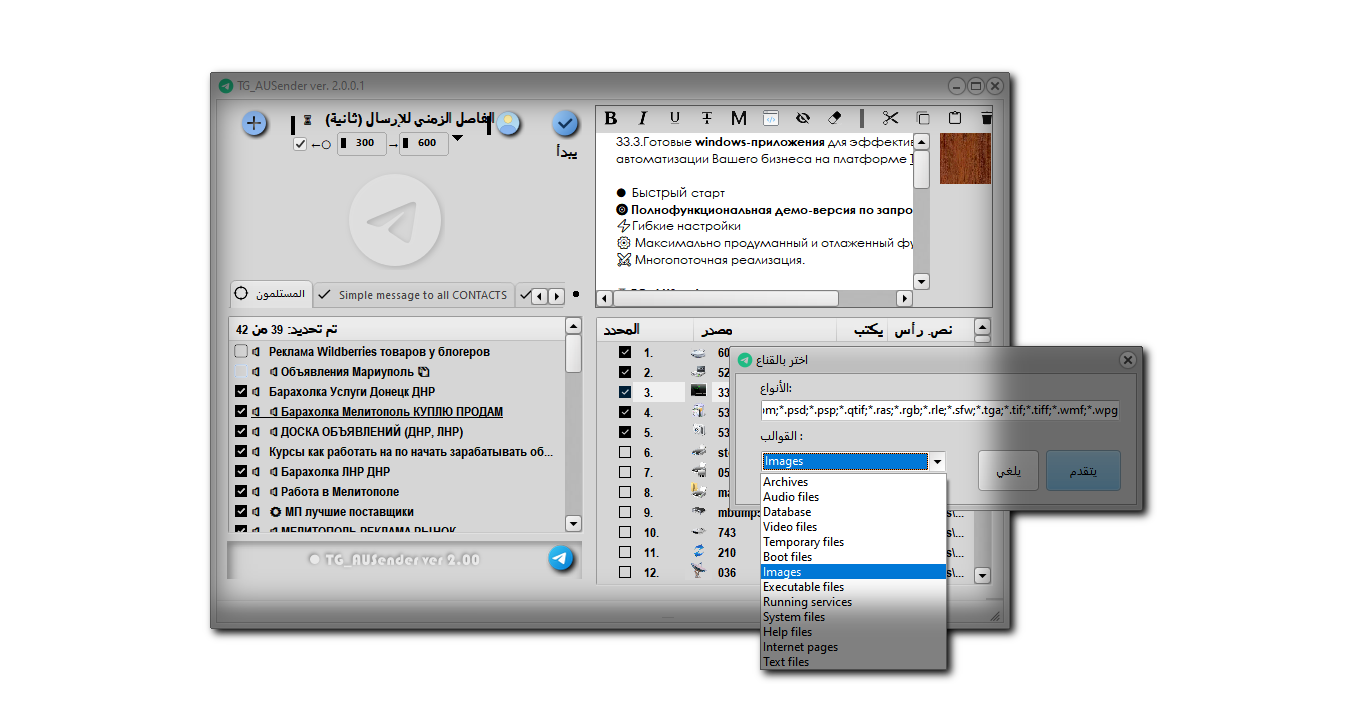Check the checkbox for source row 12
The image size is (1366, 708).
pyautogui.click(x=625, y=572)
